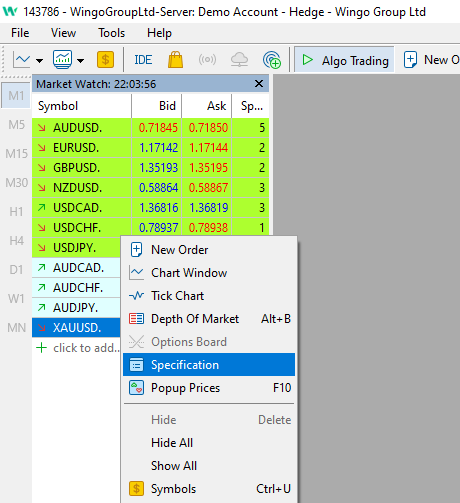The width and height of the screenshot is (460, 503).
Task: Choose Show All in context menu
Action: pos(209,466)
